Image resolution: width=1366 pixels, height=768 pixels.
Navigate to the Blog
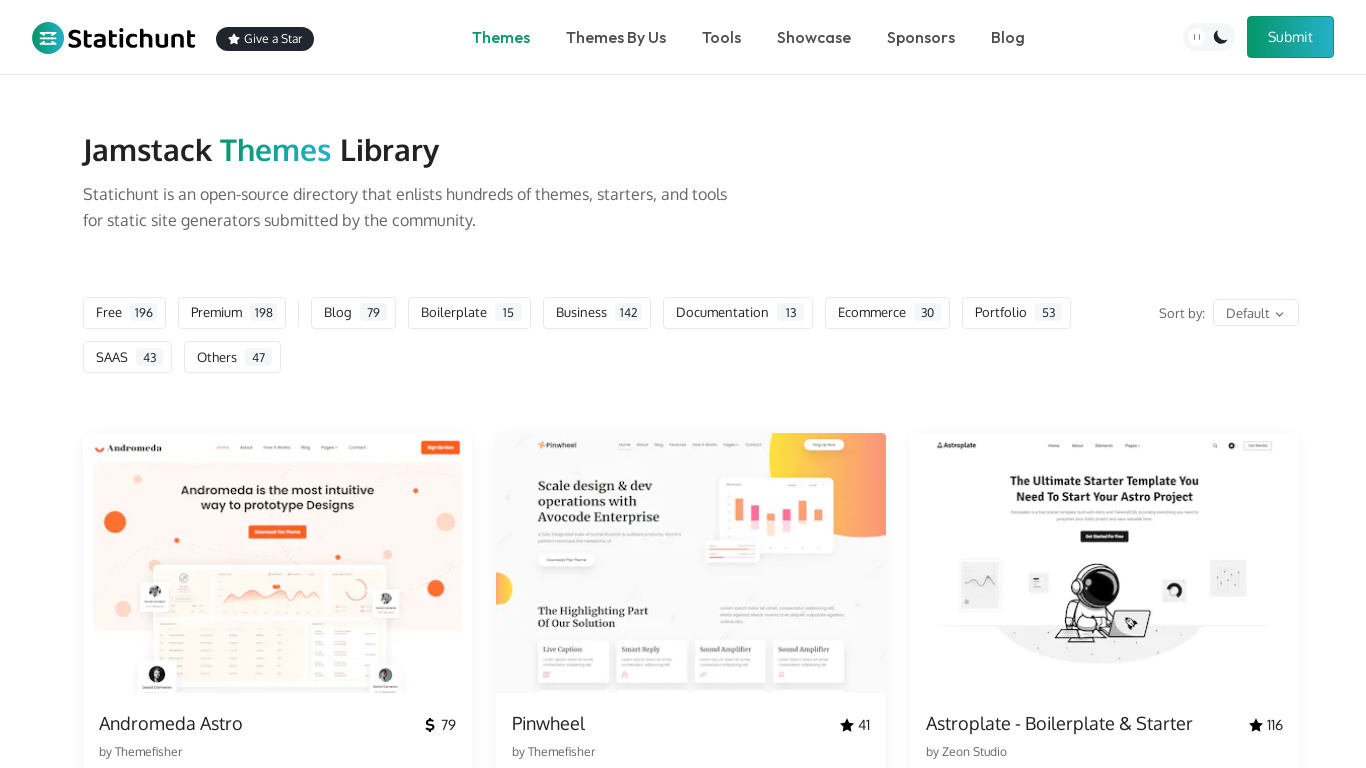(1008, 37)
